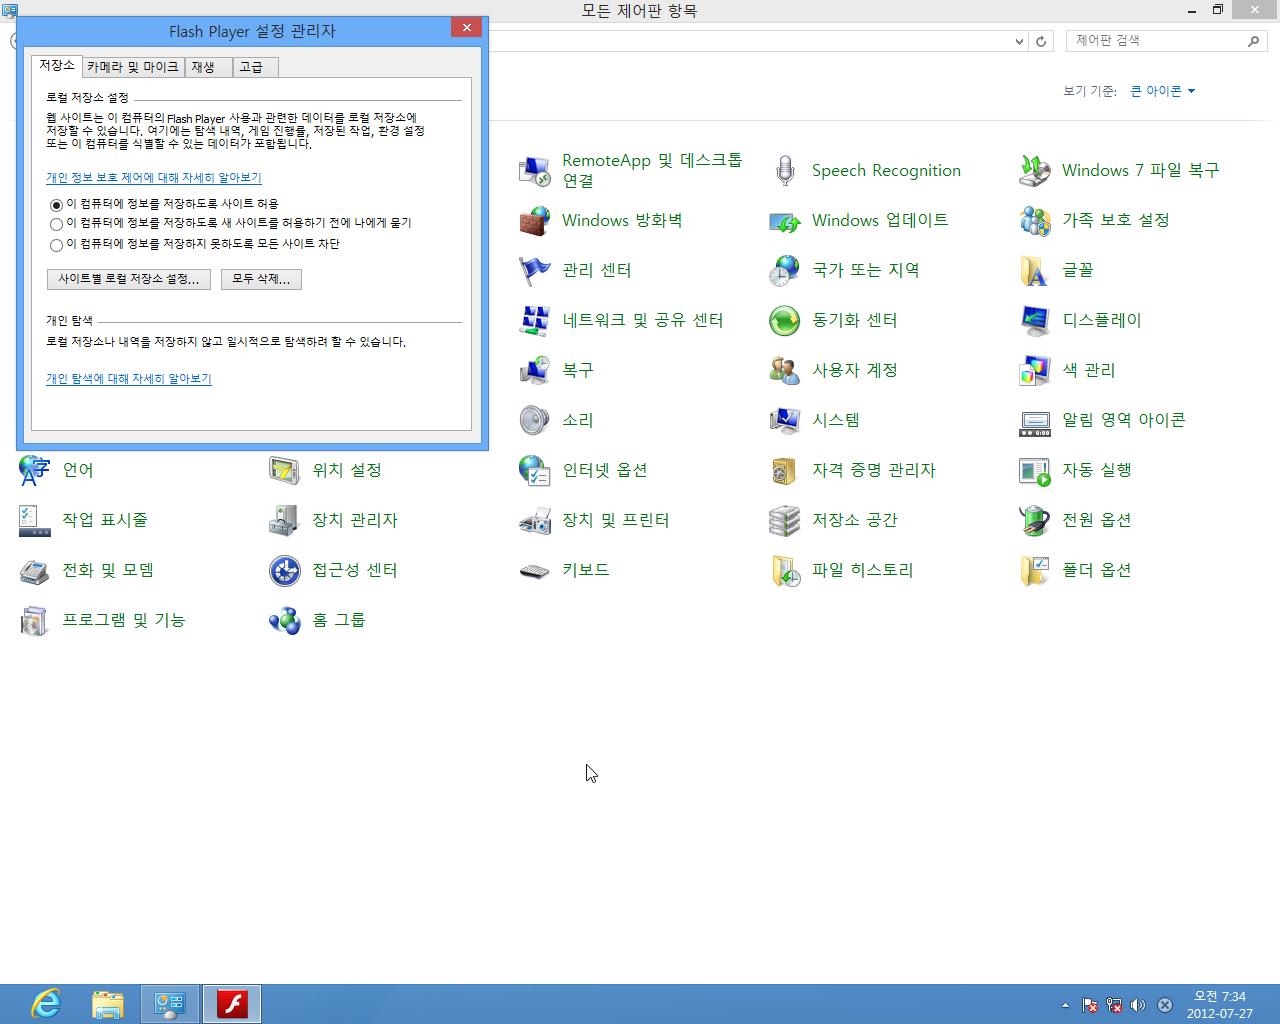Open the 사용자 계정 icon

click(785, 370)
